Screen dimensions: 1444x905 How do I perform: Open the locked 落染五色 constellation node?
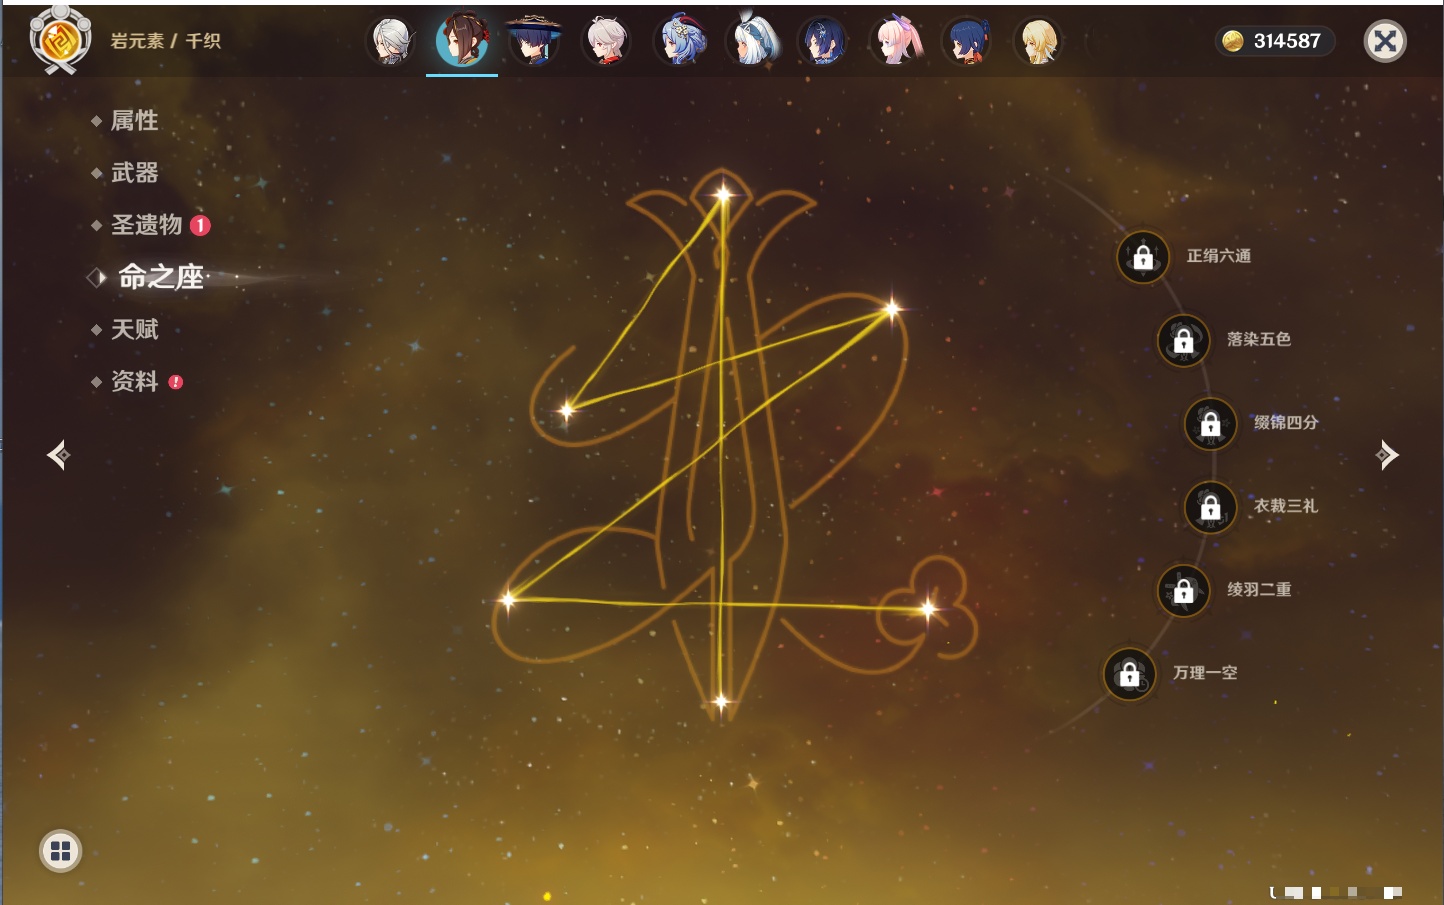coord(1183,340)
